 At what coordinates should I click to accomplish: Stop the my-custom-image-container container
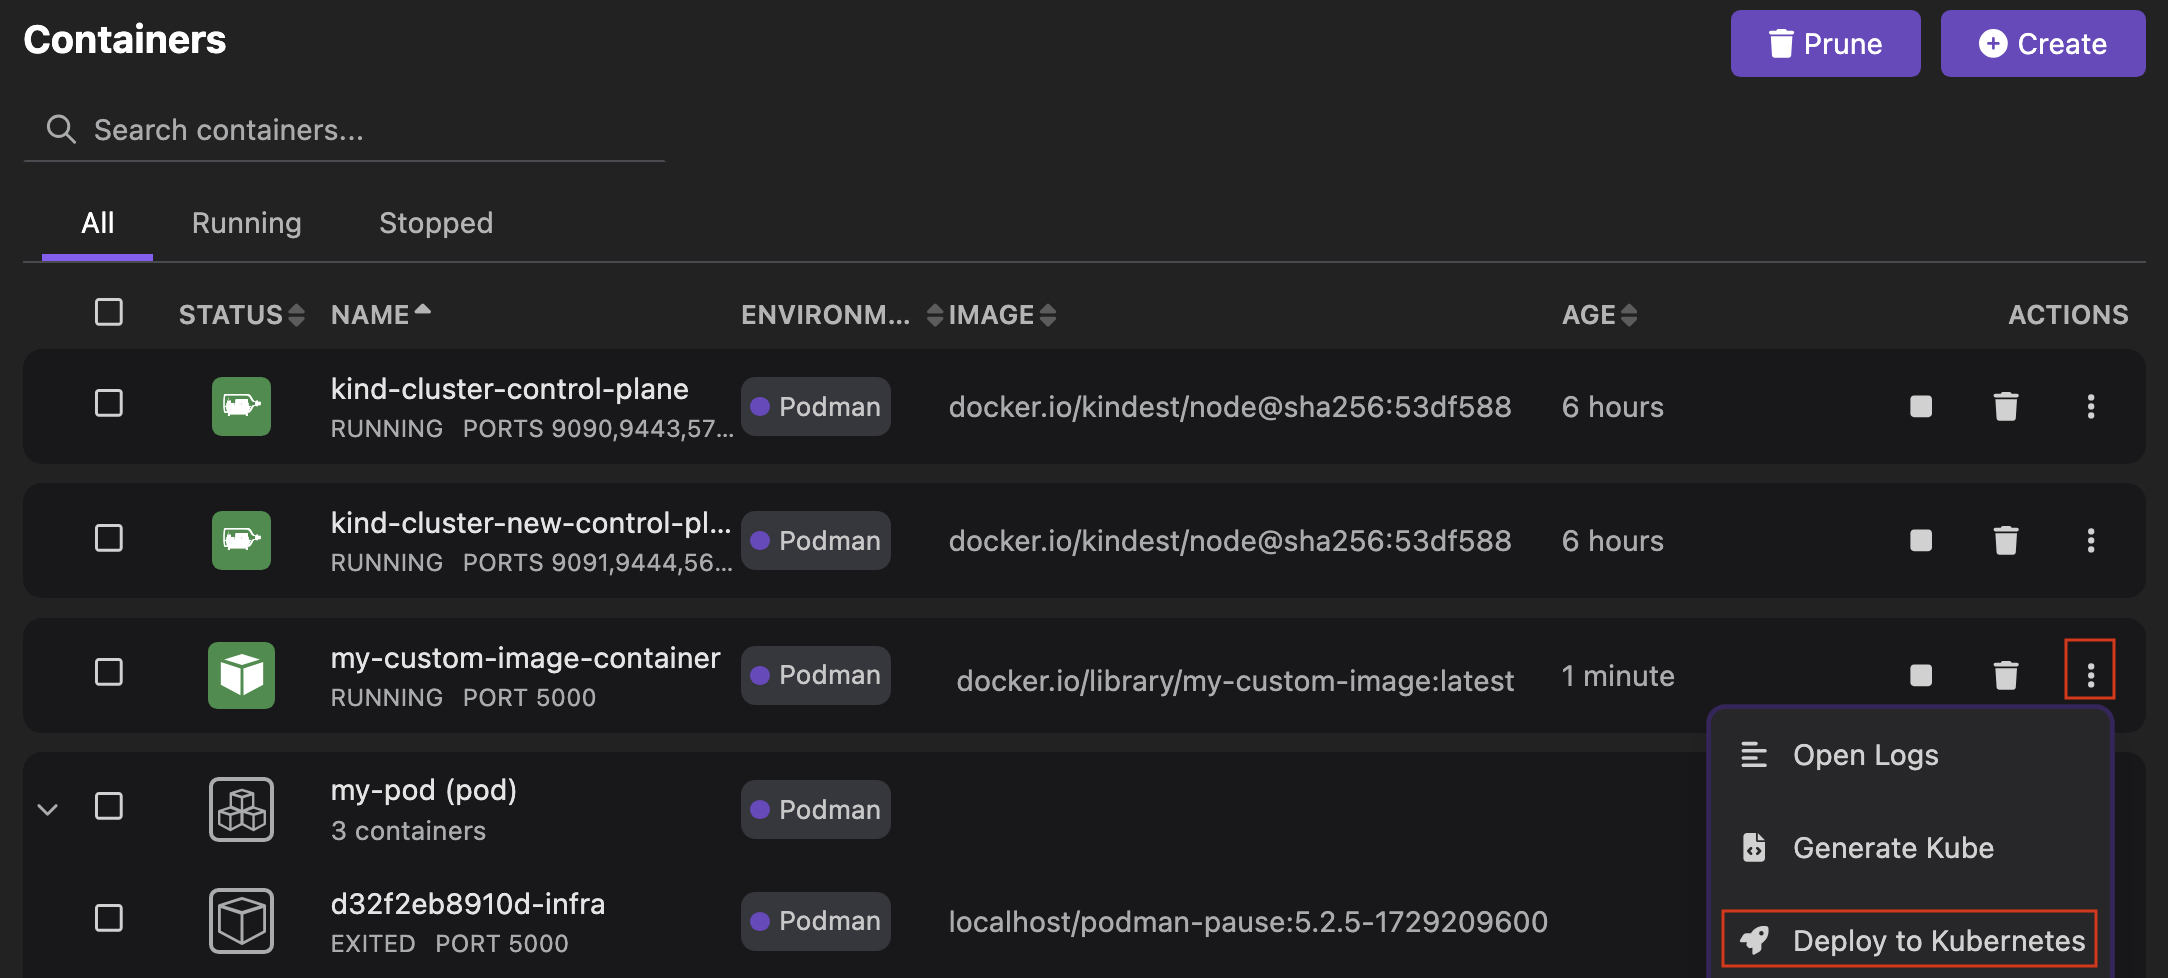pyautogui.click(x=1920, y=675)
